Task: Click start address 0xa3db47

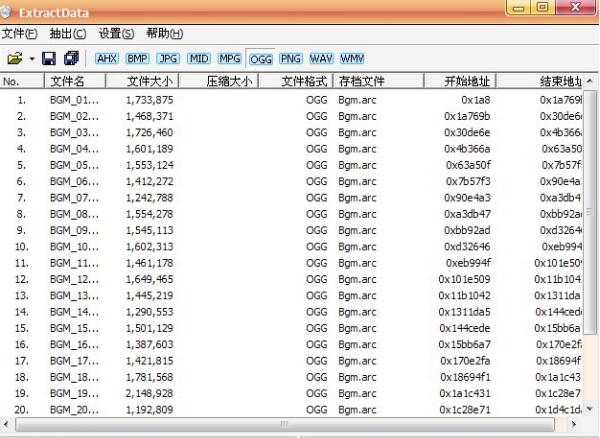Action: (467, 214)
